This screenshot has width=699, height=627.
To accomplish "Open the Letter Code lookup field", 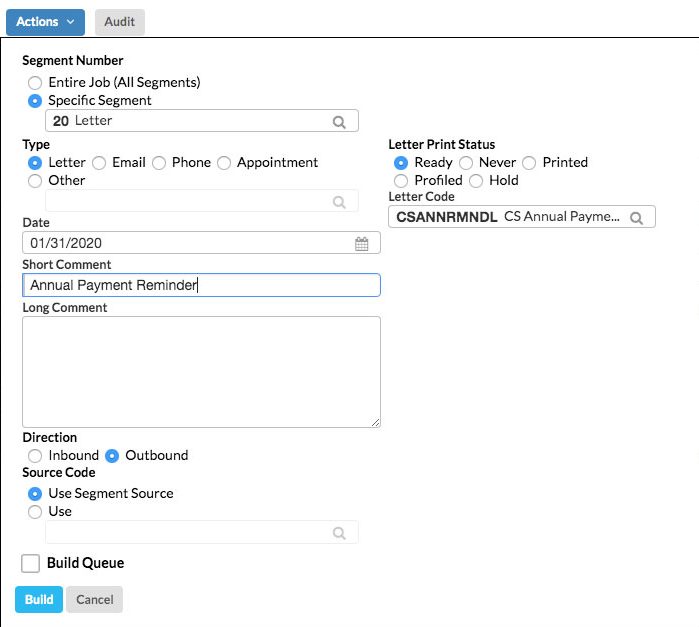I will (508, 217).
